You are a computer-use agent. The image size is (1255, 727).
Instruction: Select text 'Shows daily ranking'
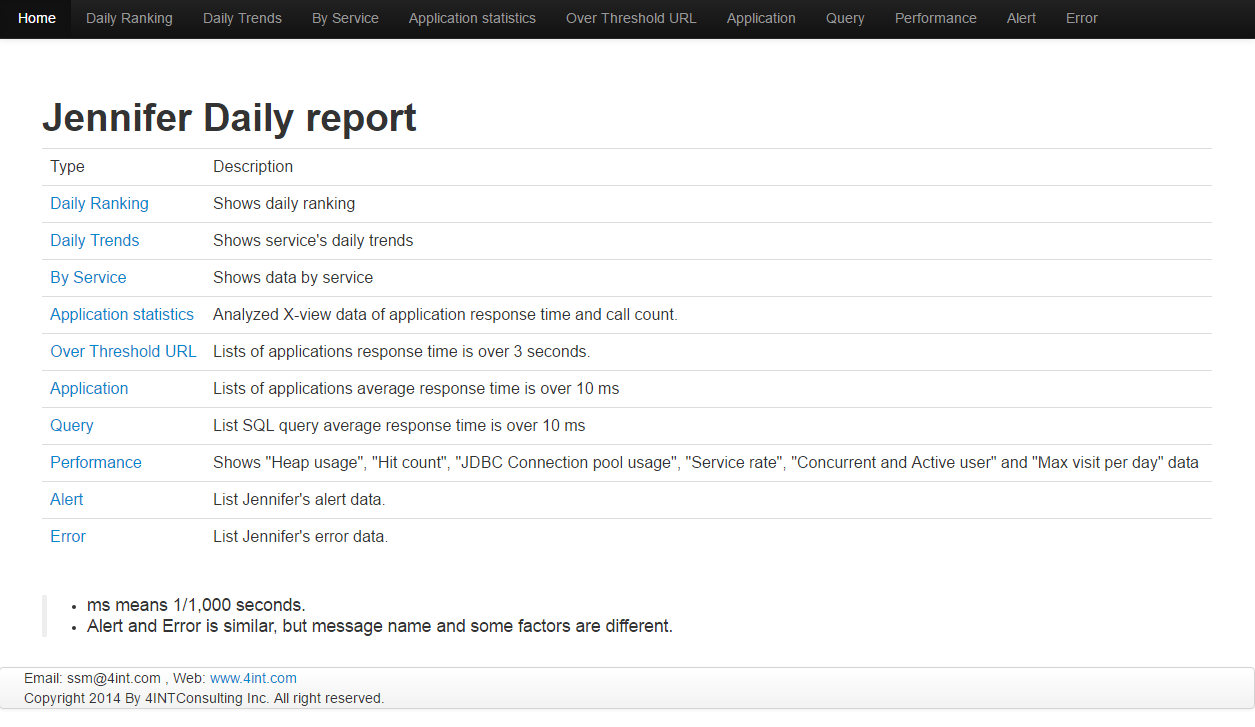click(x=284, y=203)
